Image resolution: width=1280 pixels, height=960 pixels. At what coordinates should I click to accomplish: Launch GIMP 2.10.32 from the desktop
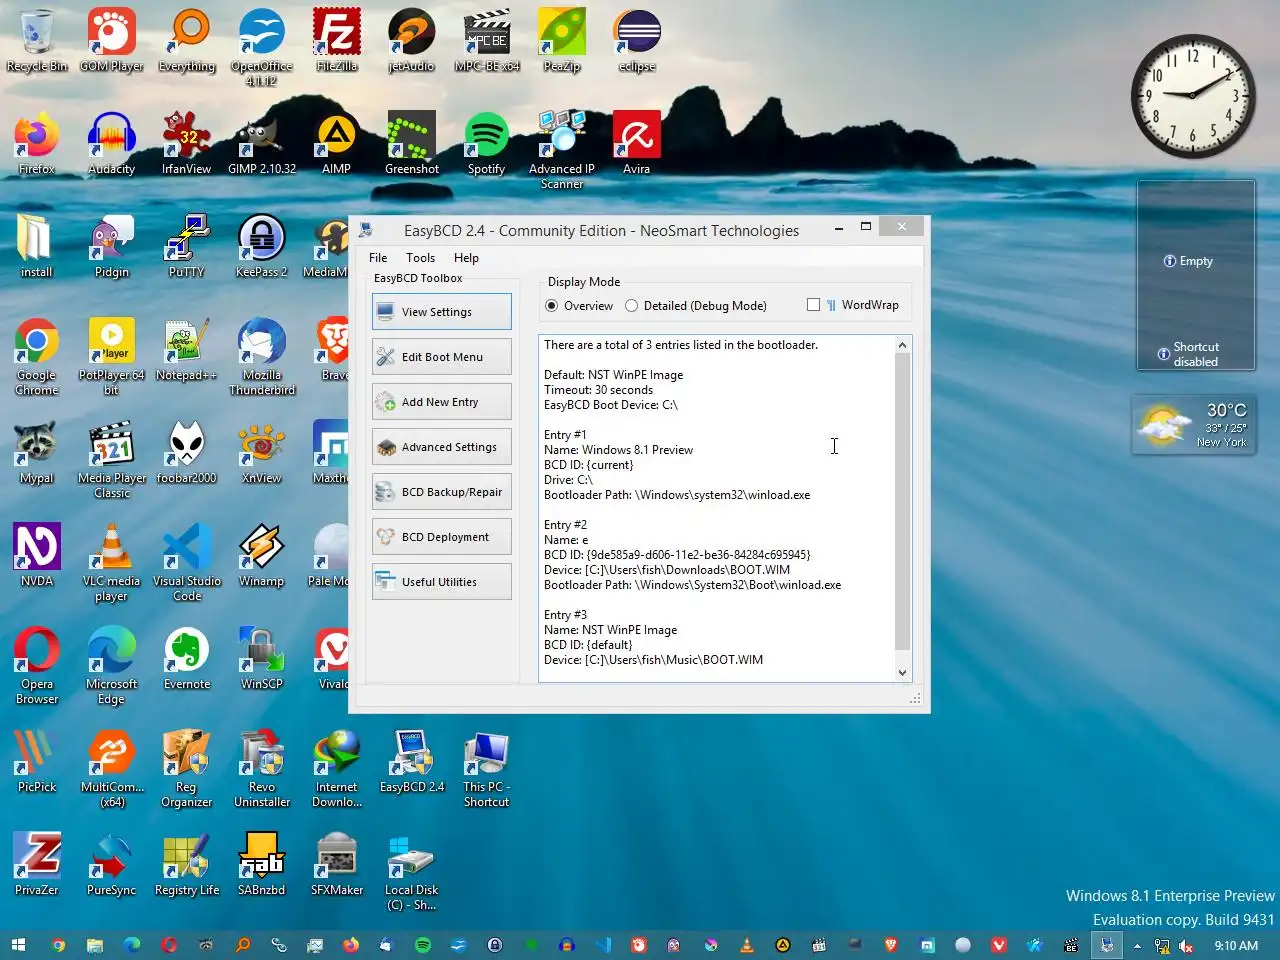[262, 145]
